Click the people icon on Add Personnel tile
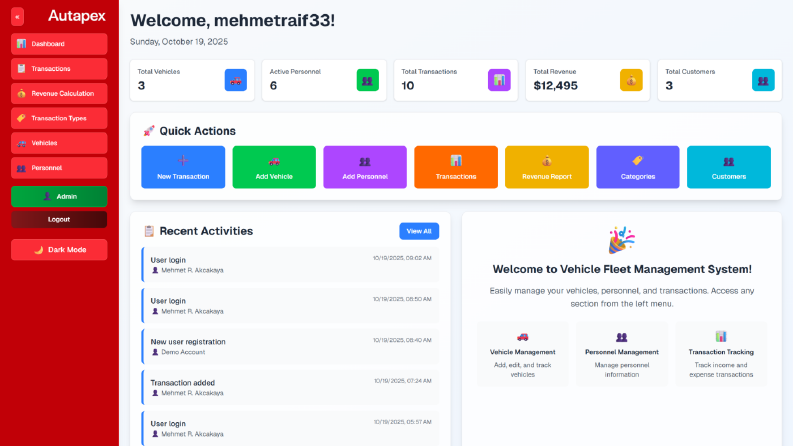Image resolution: width=793 pixels, height=446 pixels. pyautogui.click(x=365, y=161)
